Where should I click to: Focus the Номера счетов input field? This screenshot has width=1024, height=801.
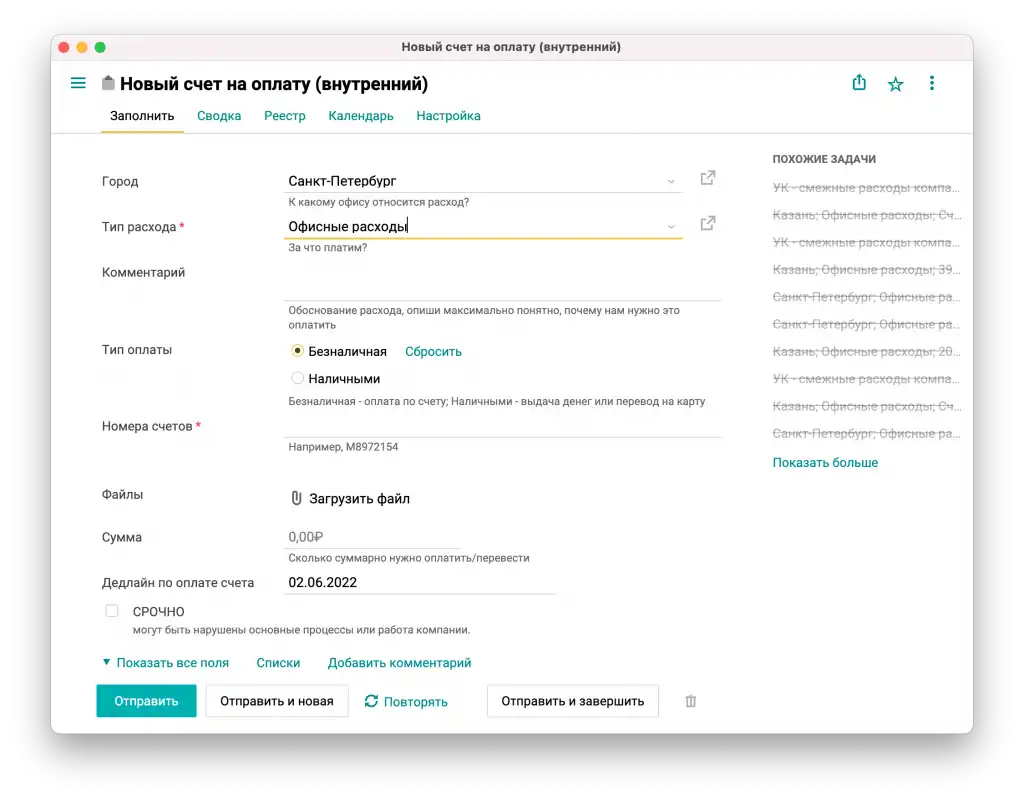click(503, 426)
